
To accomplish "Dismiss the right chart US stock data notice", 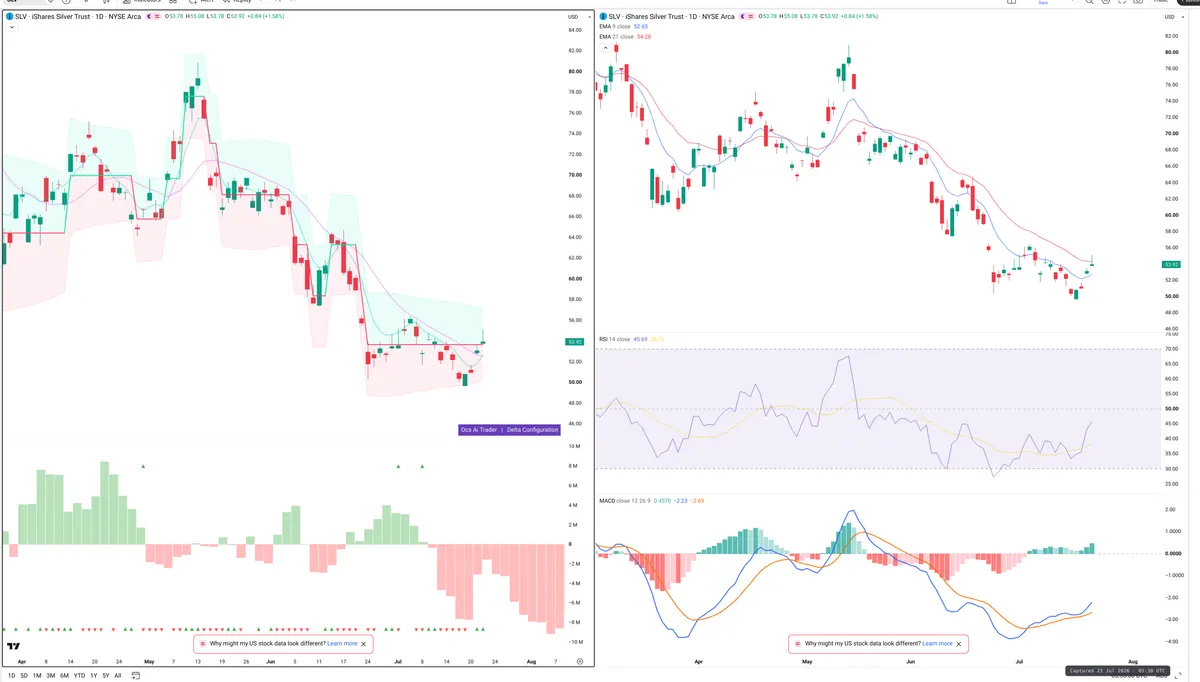I will point(960,644).
